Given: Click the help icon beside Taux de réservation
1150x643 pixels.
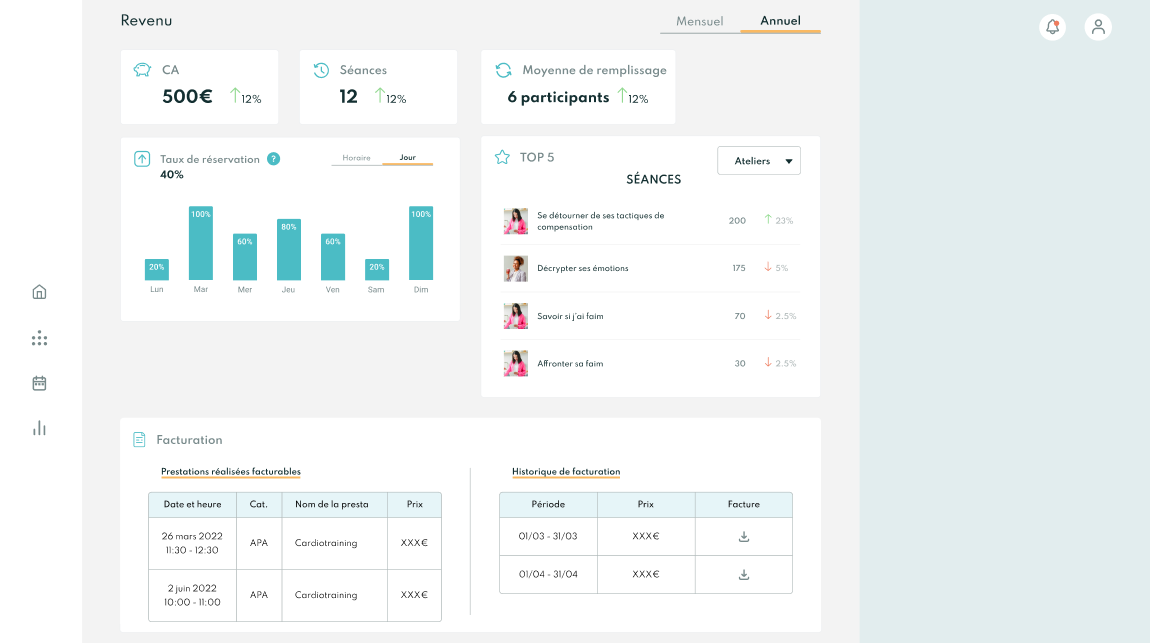Looking at the screenshot, I should 273,159.
